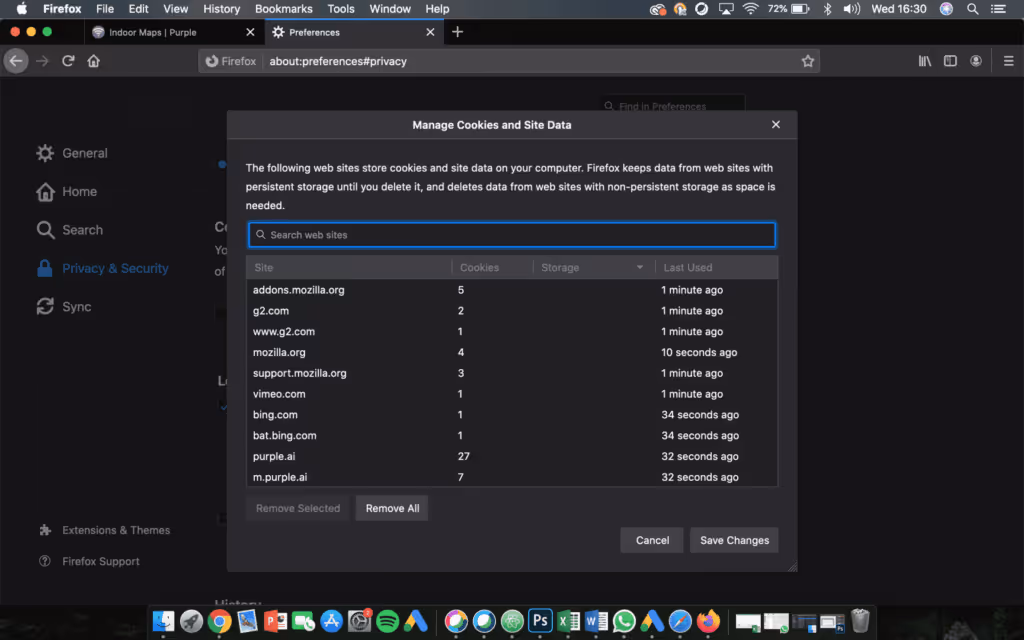The height and width of the screenshot is (640, 1024).
Task: Open the Library toolbar icon
Action: point(925,61)
